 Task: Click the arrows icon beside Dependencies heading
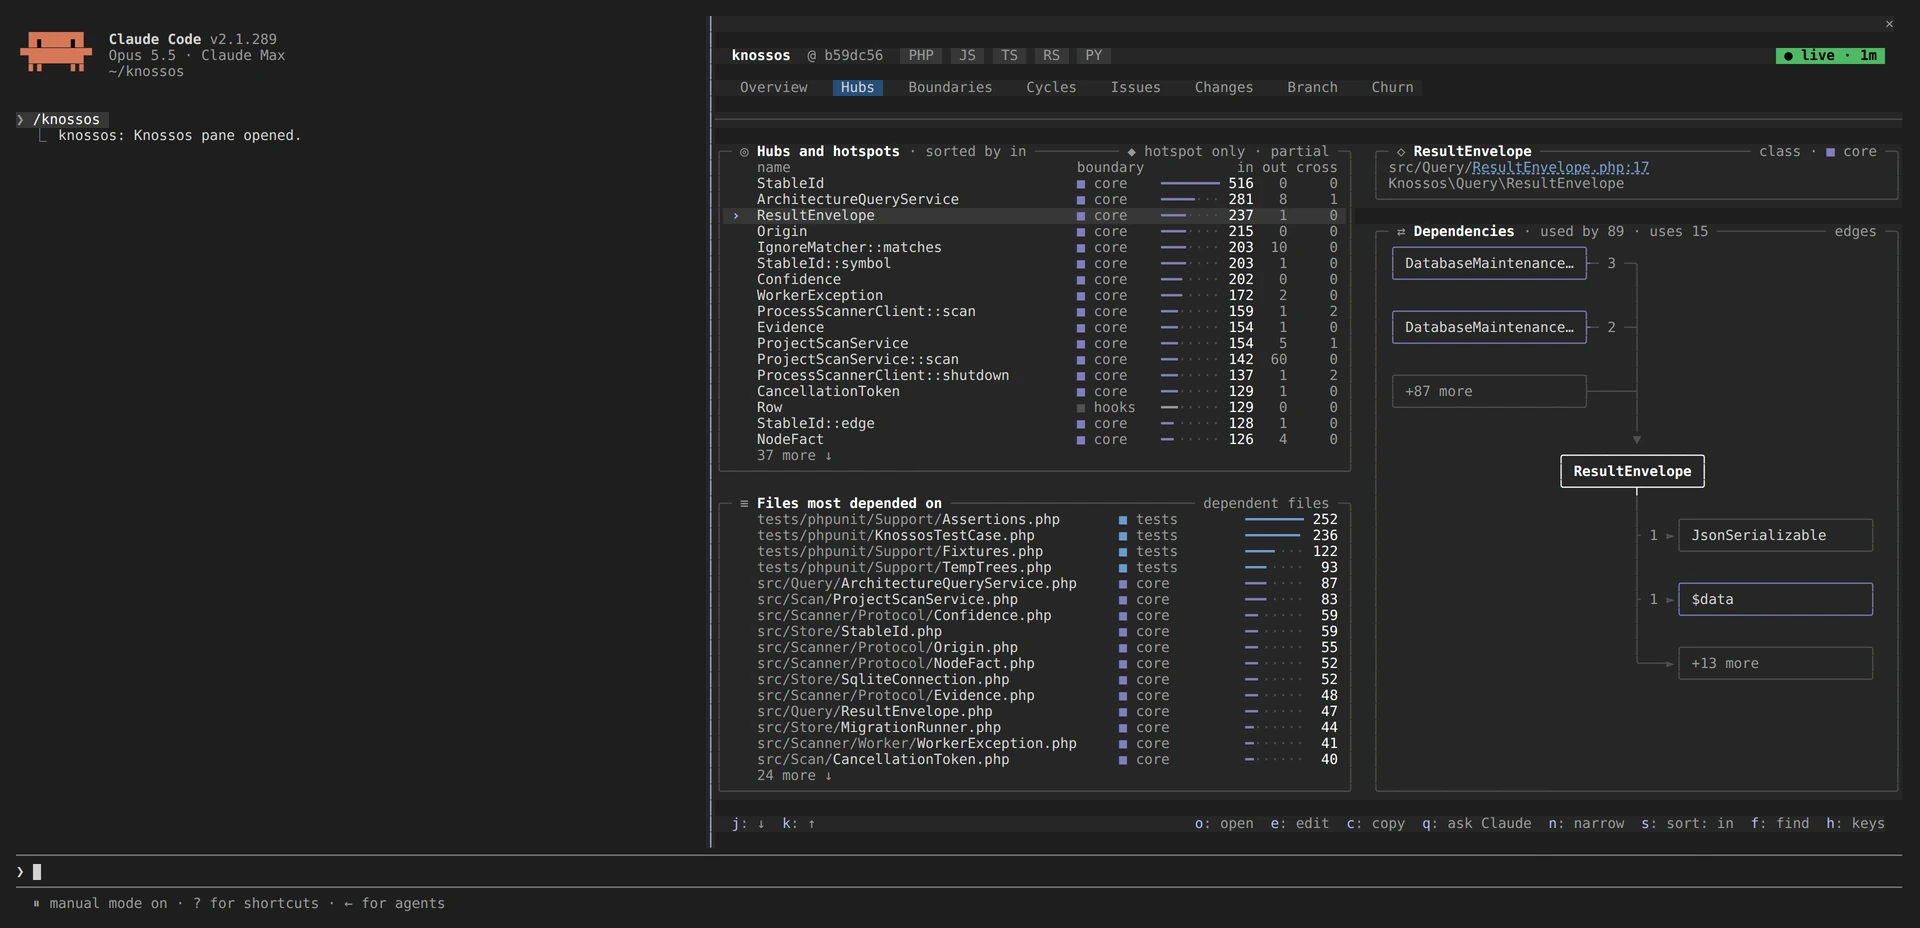(x=1400, y=232)
